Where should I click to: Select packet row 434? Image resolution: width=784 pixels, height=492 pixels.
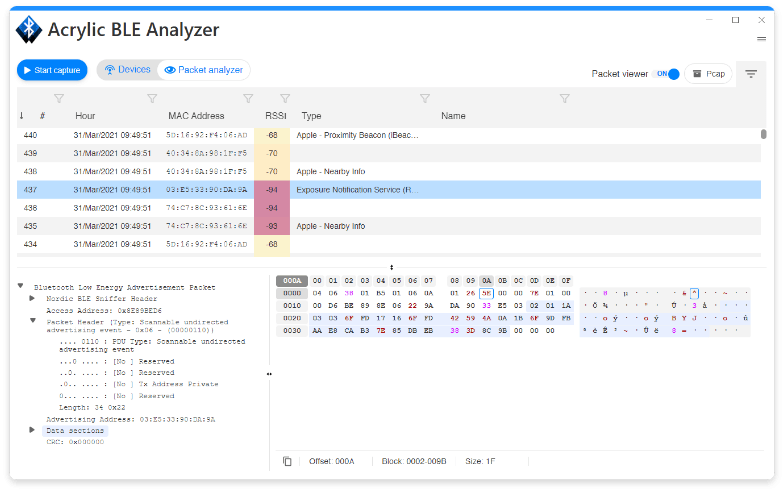click(389, 244)
